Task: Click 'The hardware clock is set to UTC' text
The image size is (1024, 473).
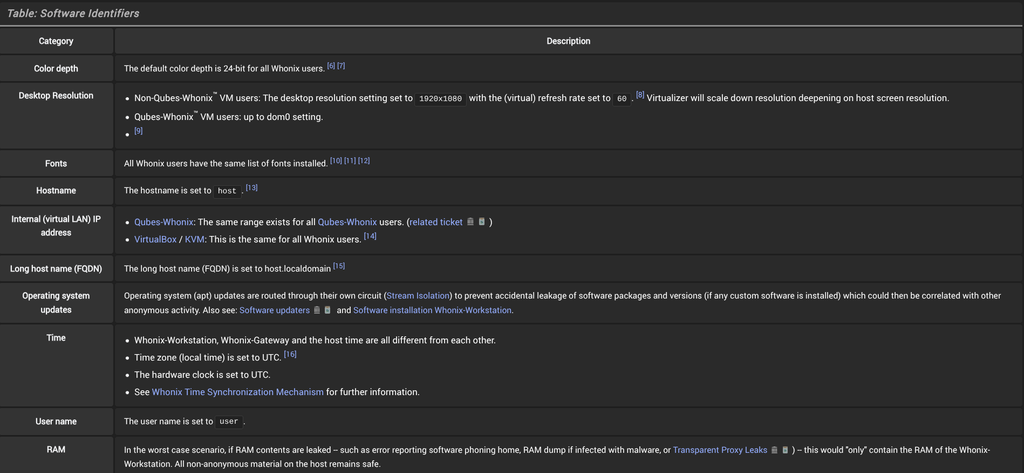Action: pos(202,375)
